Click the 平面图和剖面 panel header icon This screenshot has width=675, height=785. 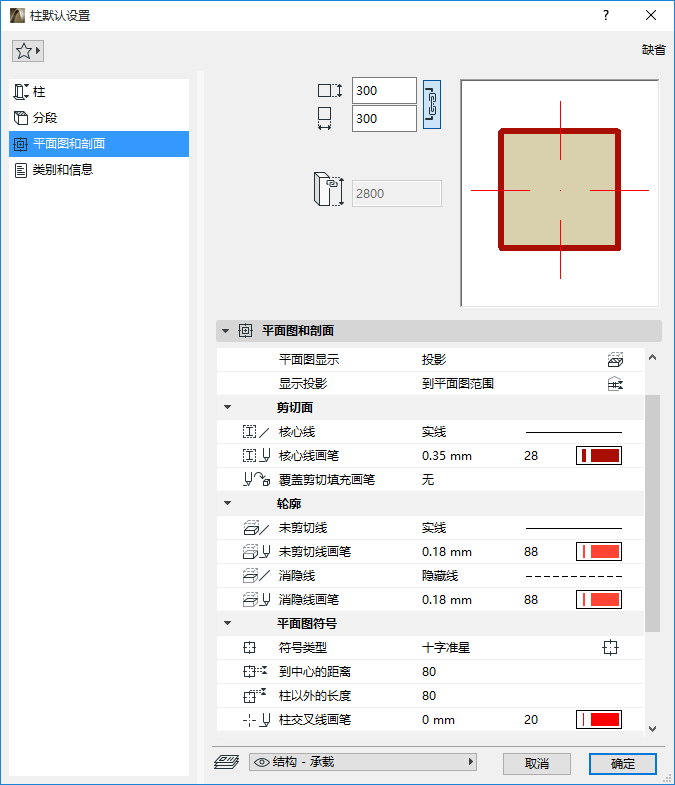click(x=245, y=330)
